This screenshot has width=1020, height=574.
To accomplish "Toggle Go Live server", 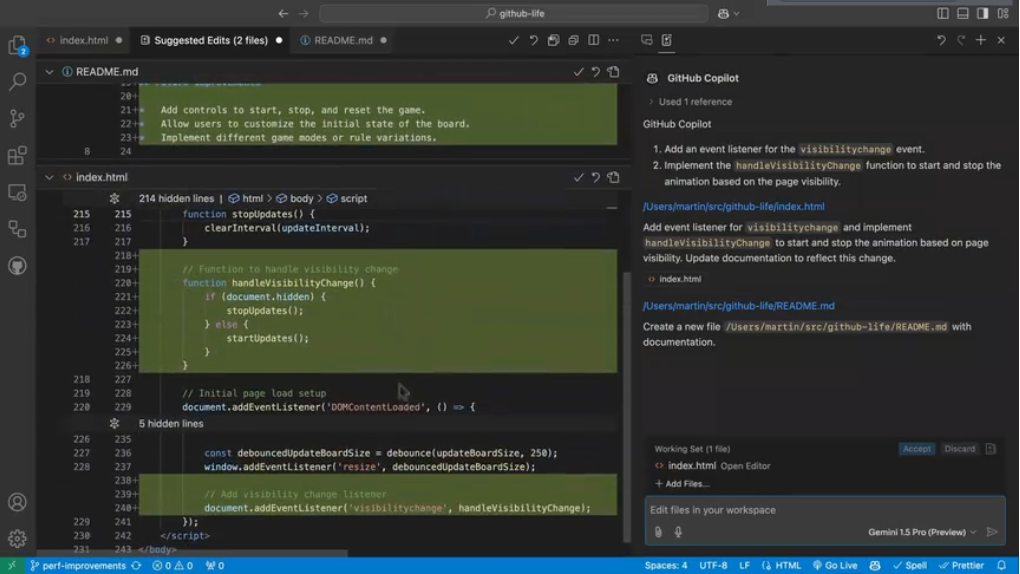I will coord(835,566).
